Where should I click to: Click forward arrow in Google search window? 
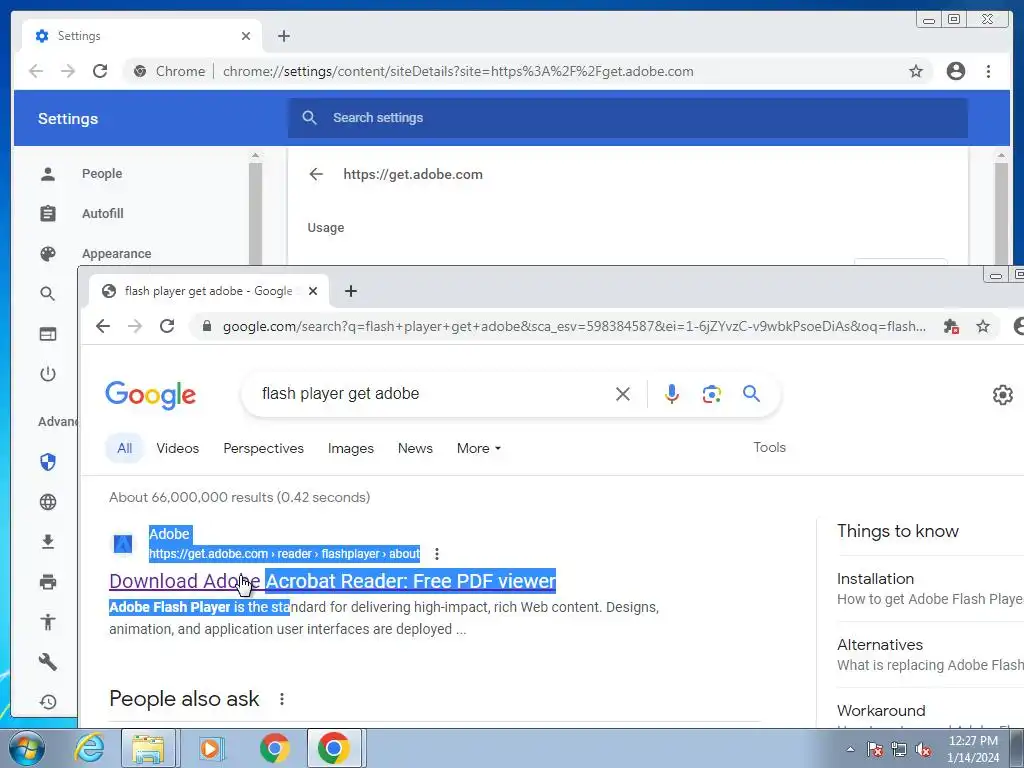[x=135, y=326]
